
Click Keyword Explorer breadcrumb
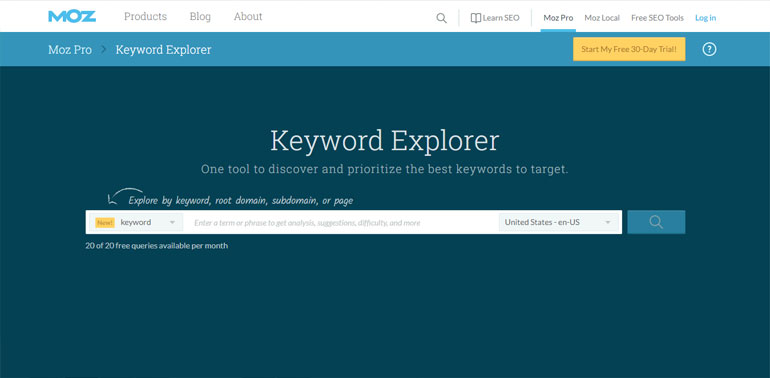[164, 50]
